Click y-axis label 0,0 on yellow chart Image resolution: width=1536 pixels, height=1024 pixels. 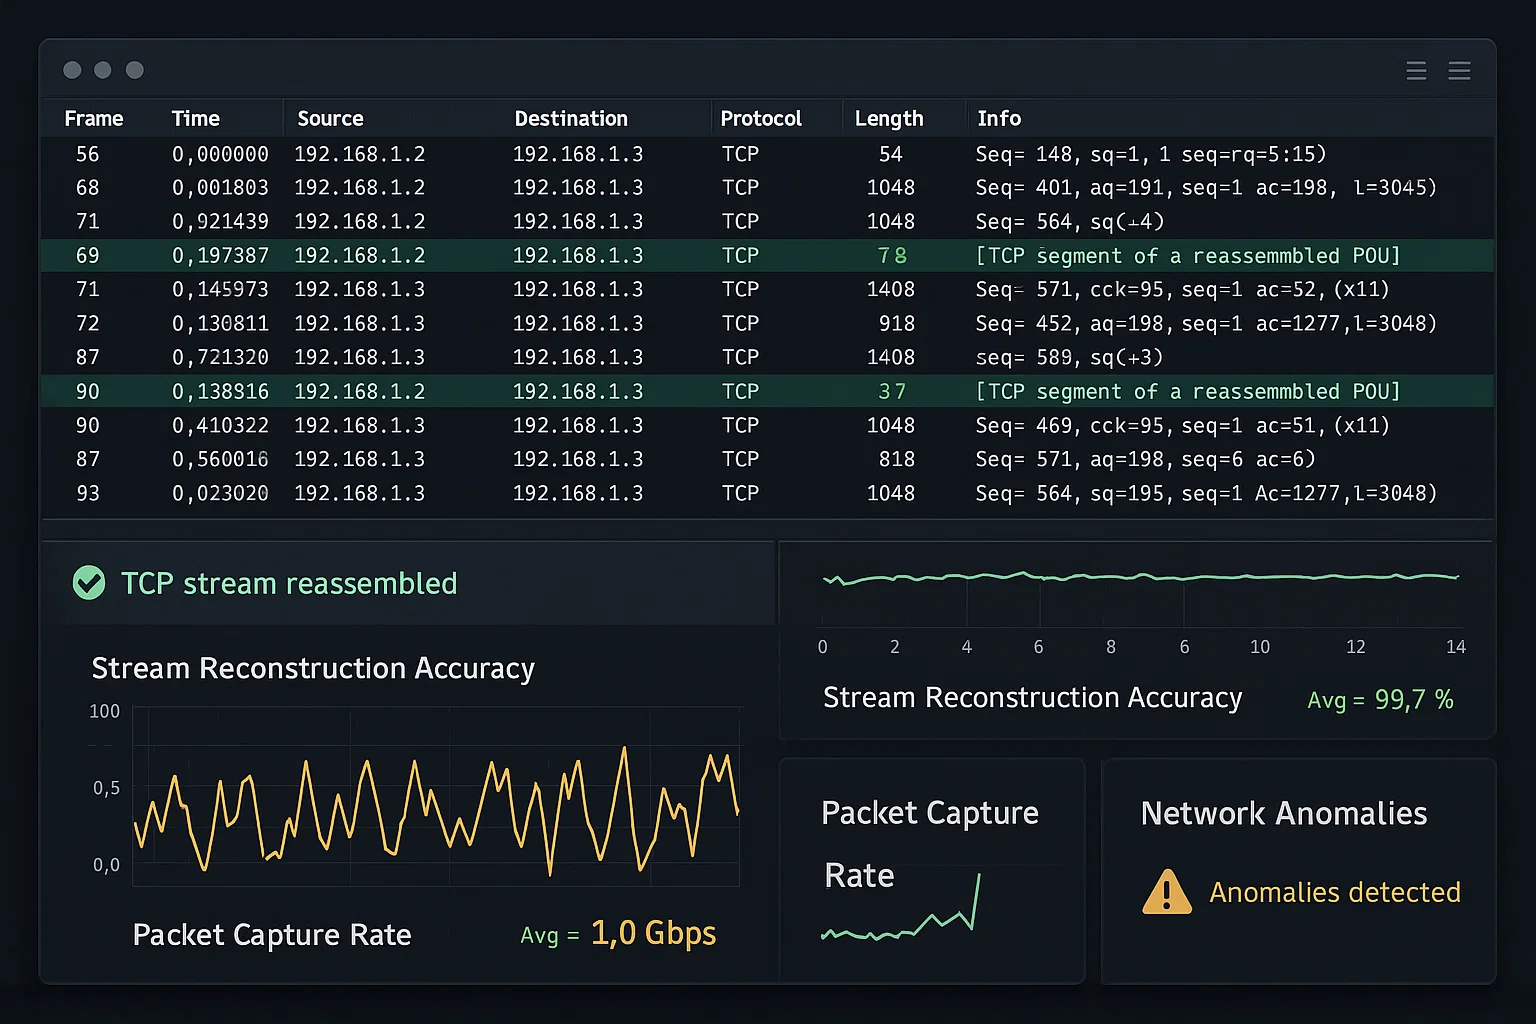[x=106, y=865]
